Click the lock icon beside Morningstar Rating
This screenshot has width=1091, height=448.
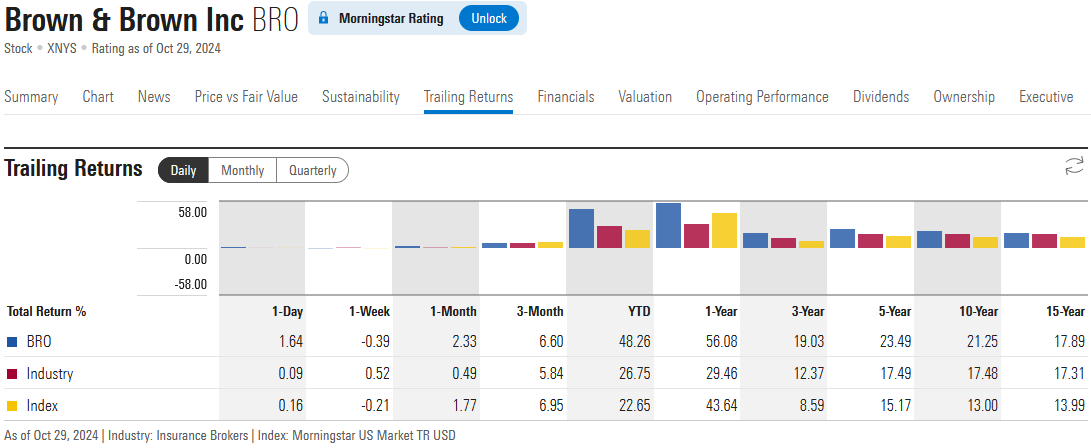(x=323, y=19)
